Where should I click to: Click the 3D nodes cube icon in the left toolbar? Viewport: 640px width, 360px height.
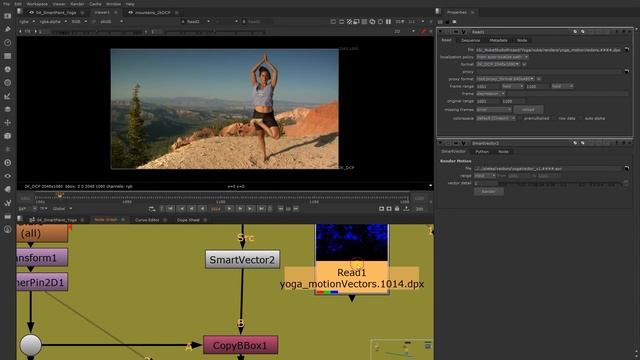point(7,136)
